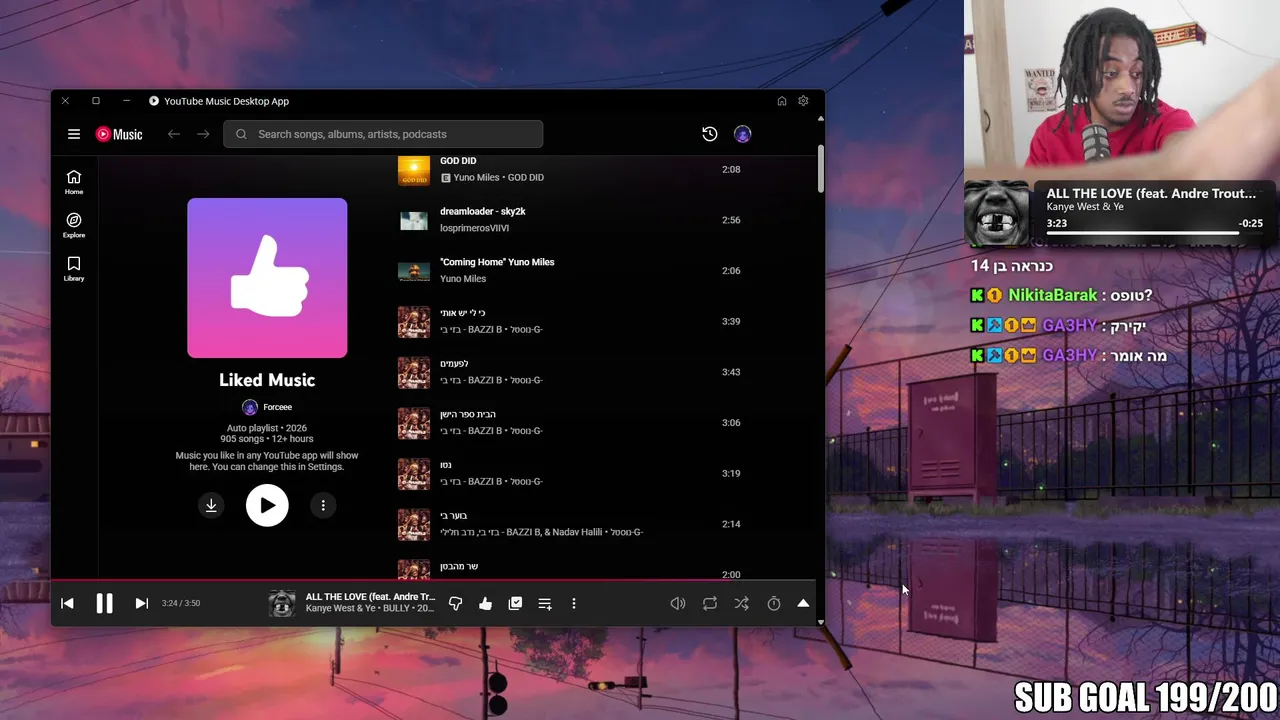
Task: Download the Liked Music playlist
Action: [x=211, y=505]
